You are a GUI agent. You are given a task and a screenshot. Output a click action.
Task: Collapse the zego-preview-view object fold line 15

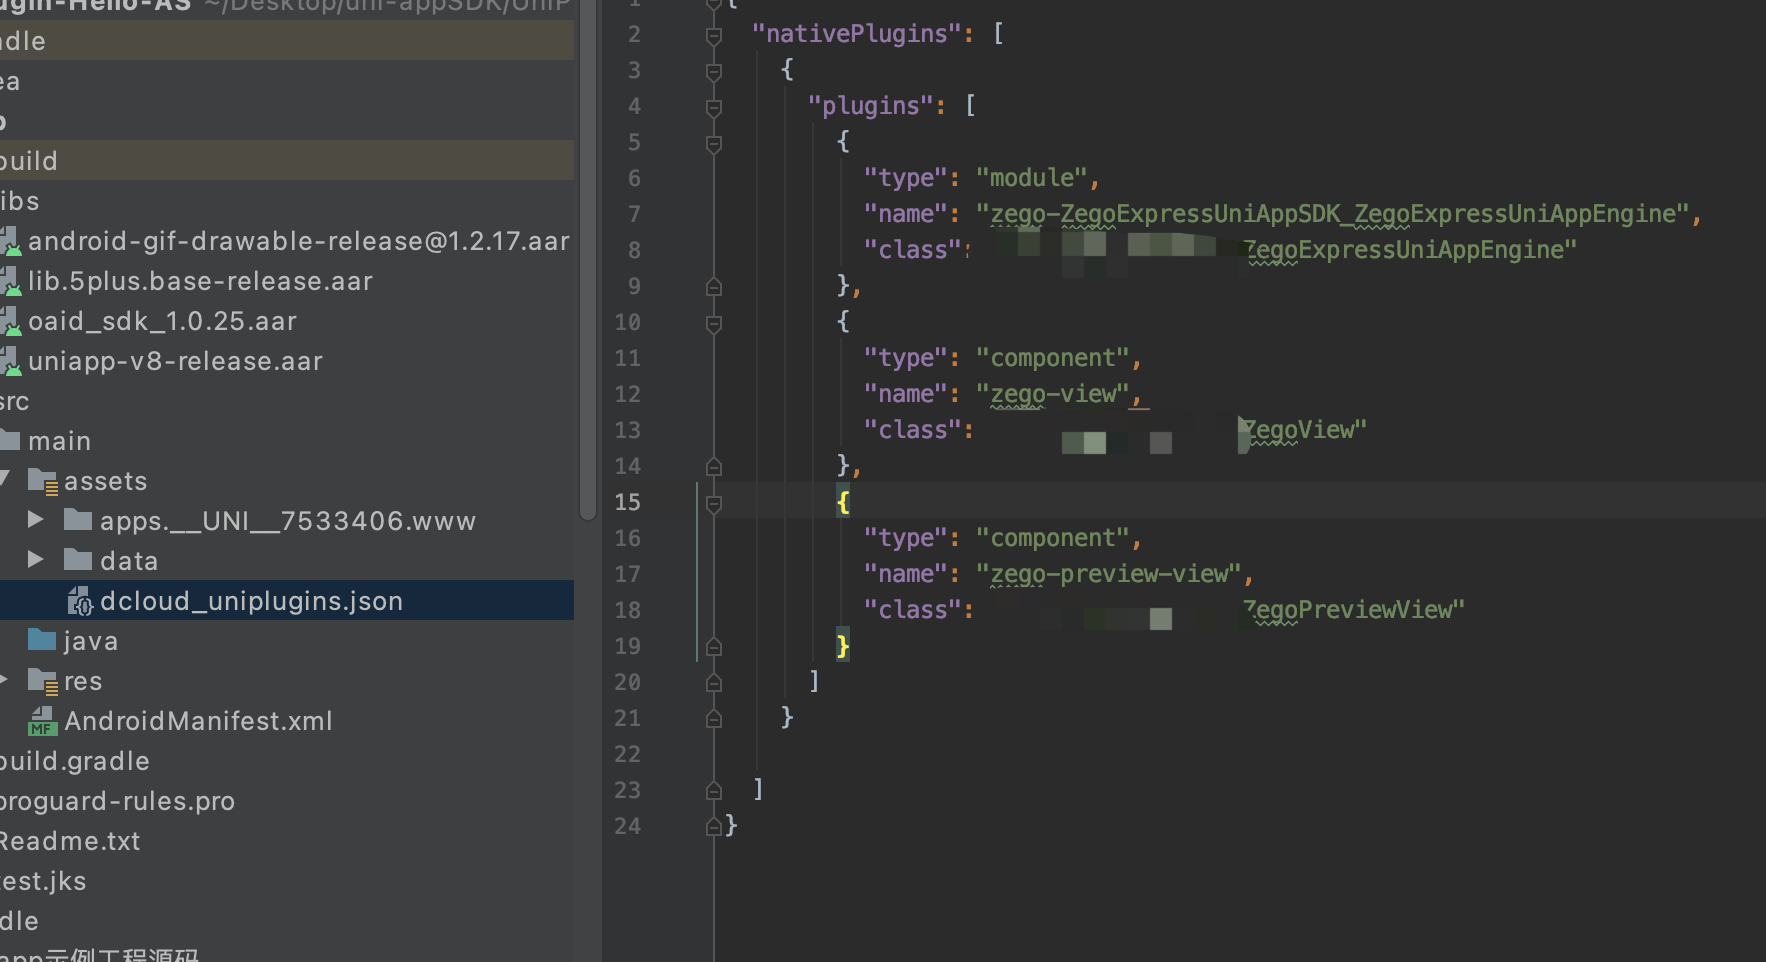coord(714,504)
